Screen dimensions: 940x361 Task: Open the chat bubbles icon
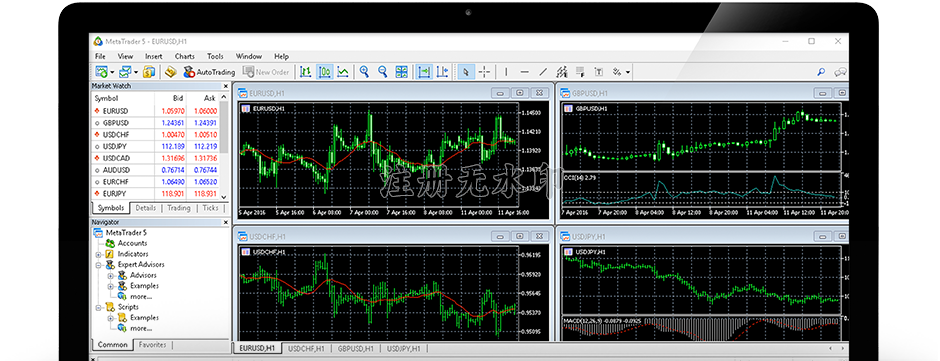click(840, 72)
